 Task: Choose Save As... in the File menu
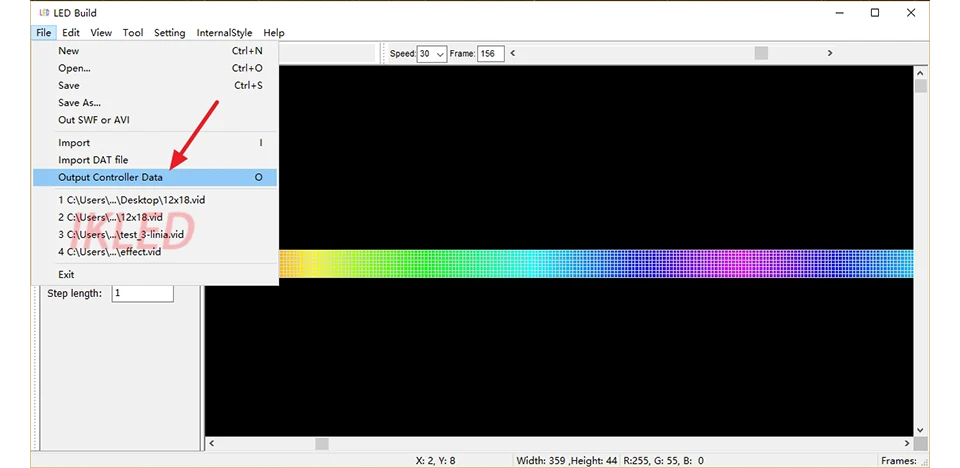coord(156,102)
